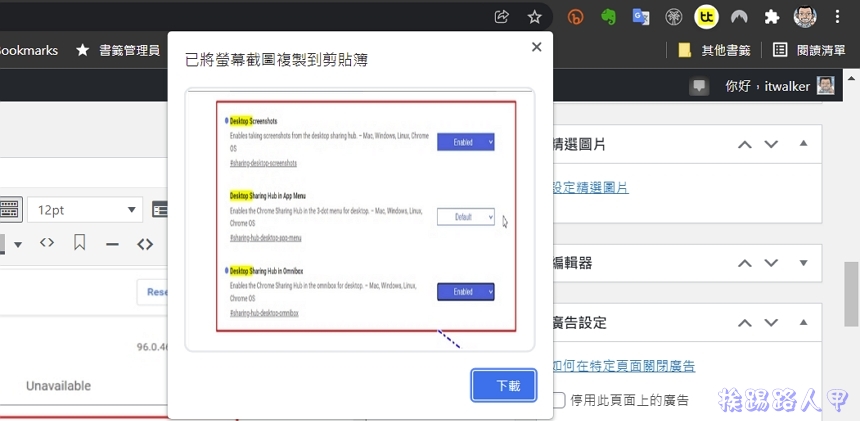Expand the 編輯器 panel with triangle toggle

tap(804, 263)
